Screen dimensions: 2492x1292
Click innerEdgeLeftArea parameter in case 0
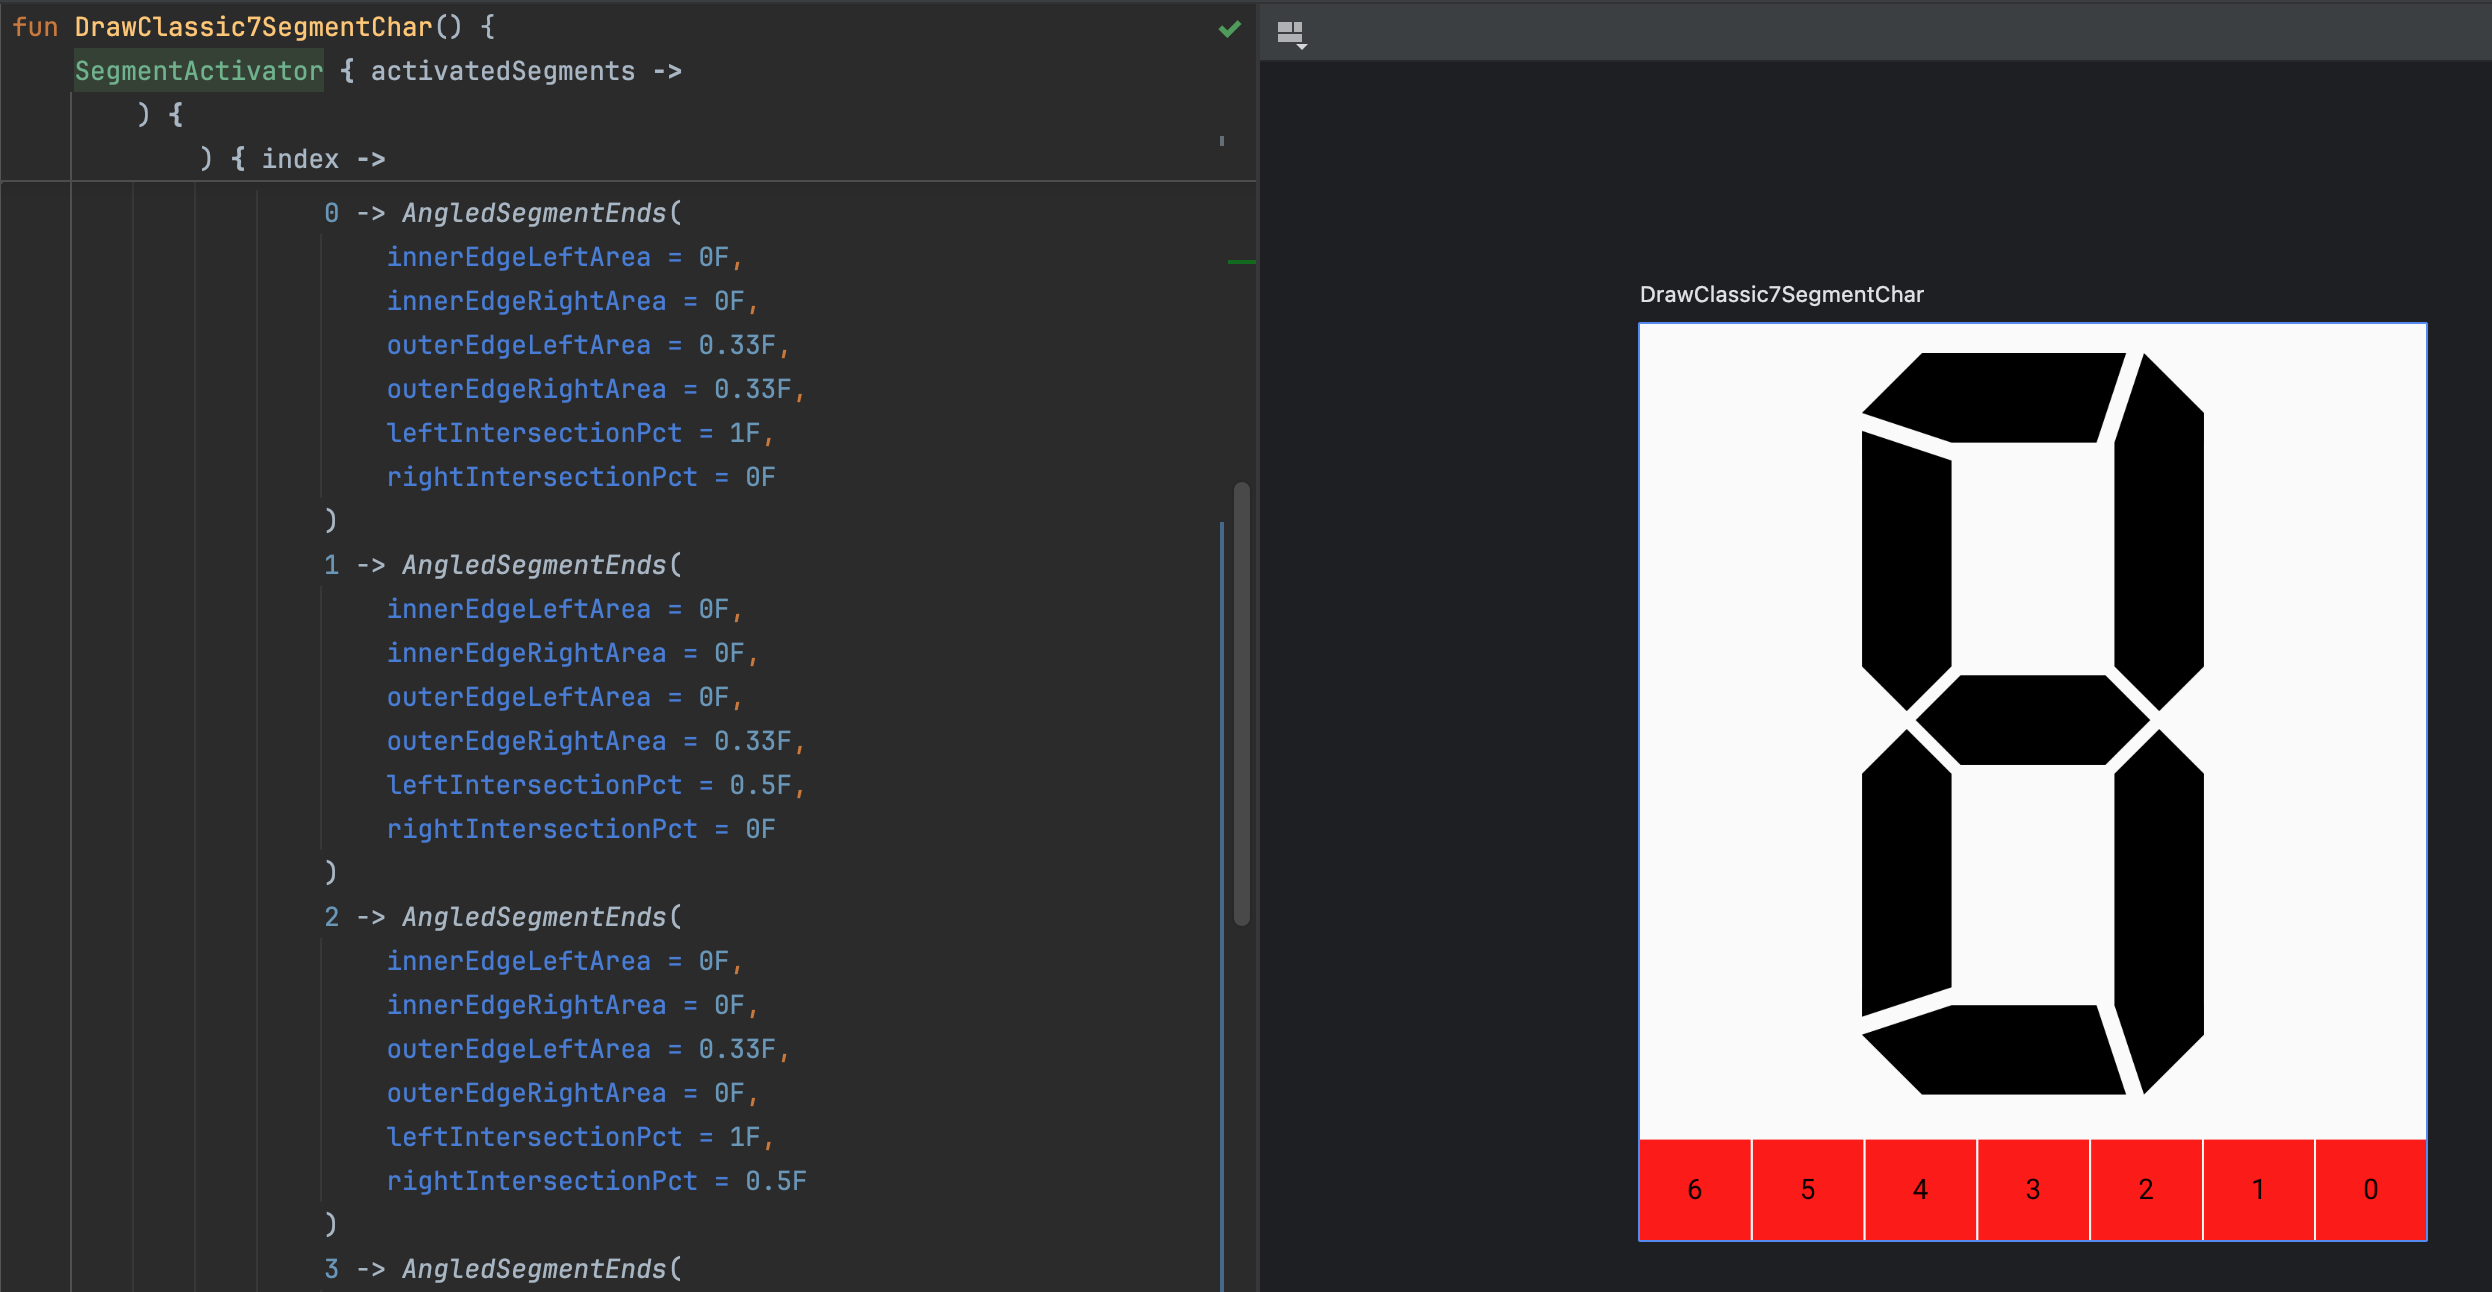(519, 257)
